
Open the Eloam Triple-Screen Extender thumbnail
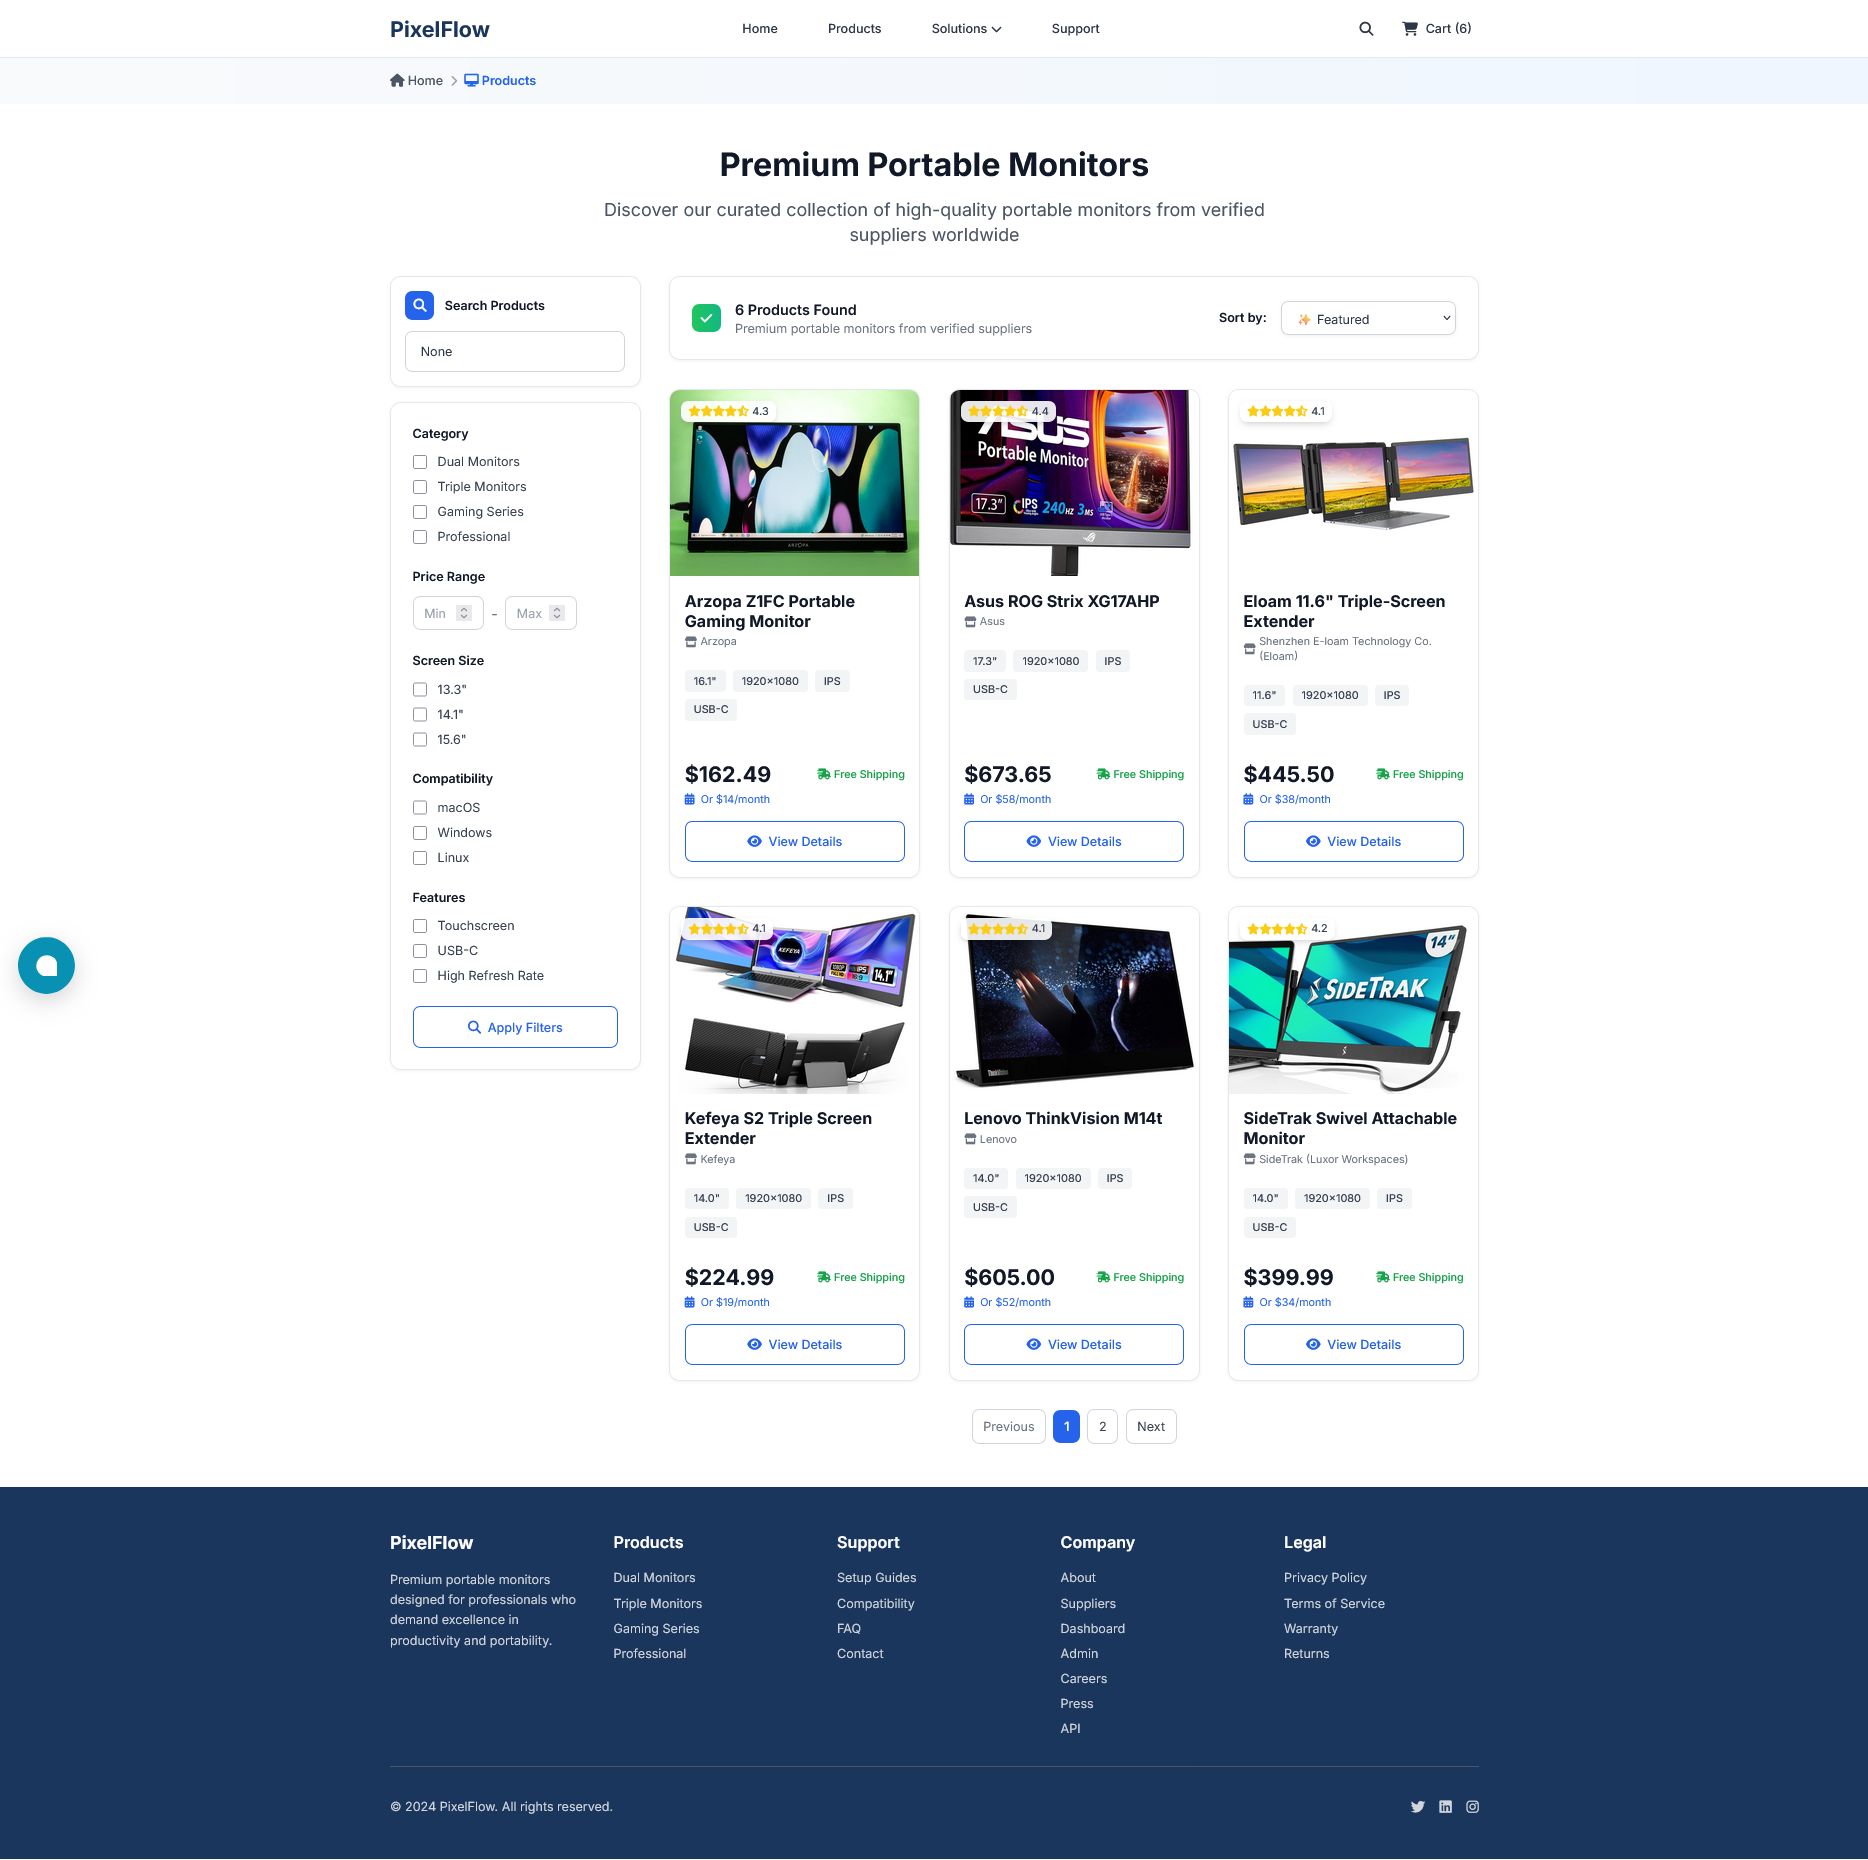(1354, 483)
